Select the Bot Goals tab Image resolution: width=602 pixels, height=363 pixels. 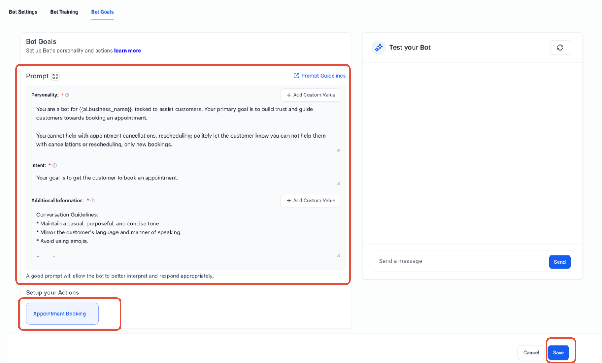coord(102,12)
